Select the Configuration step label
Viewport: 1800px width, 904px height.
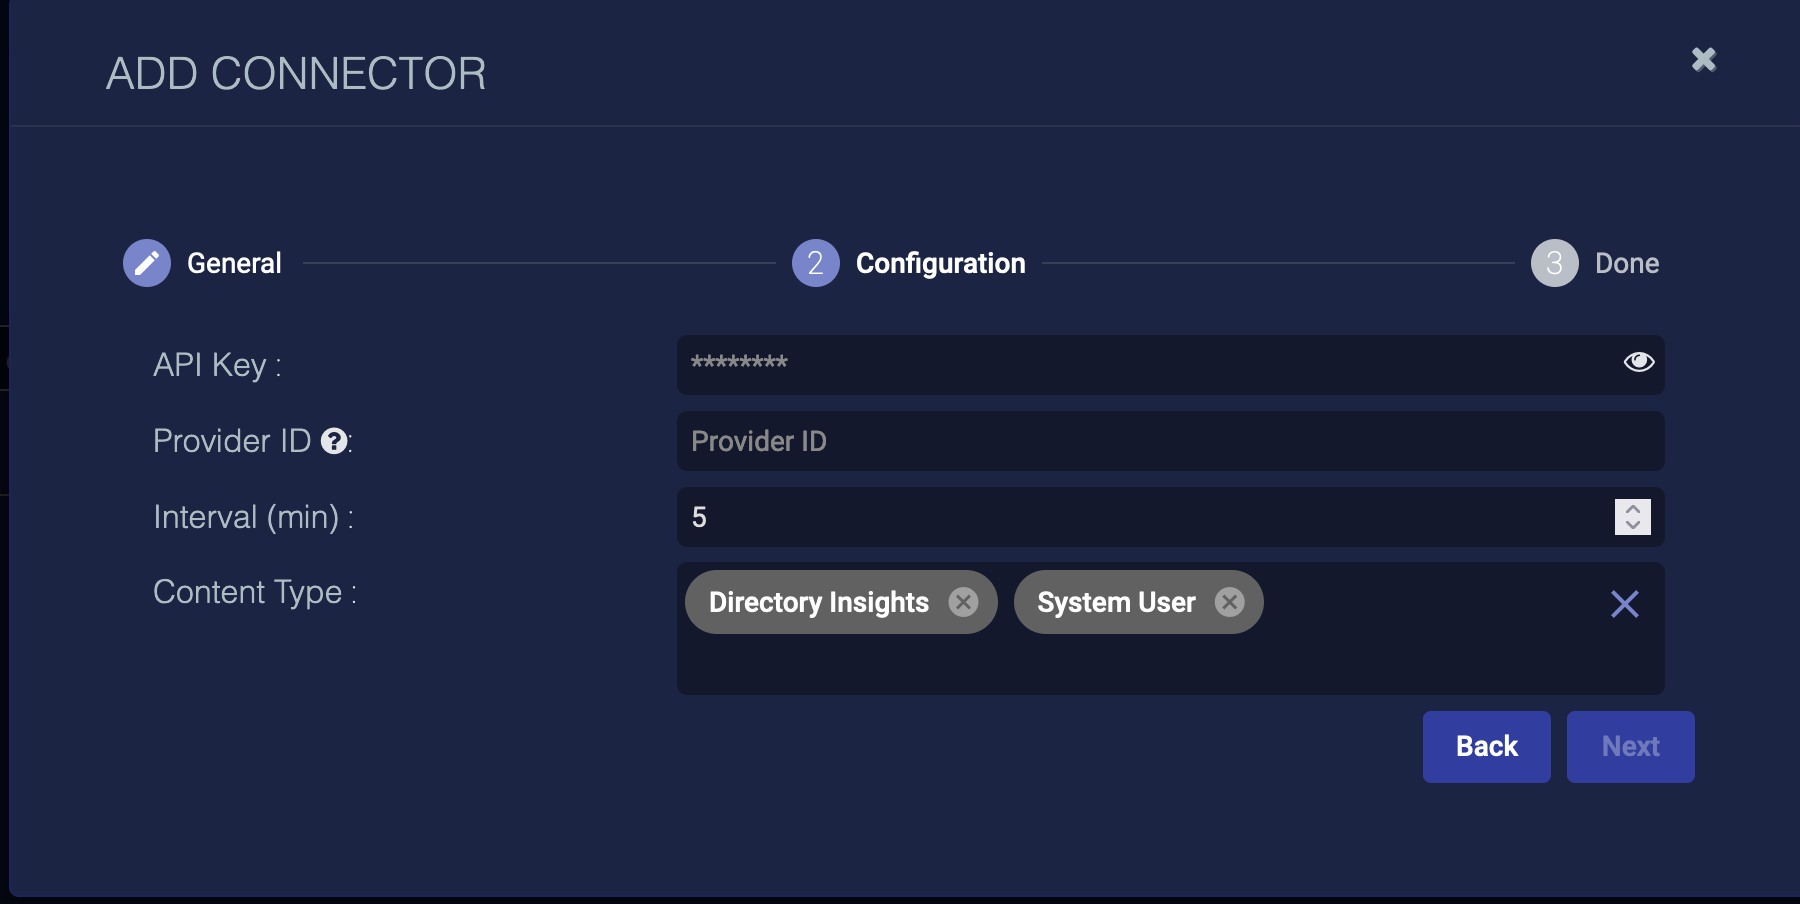pos(940,263)
